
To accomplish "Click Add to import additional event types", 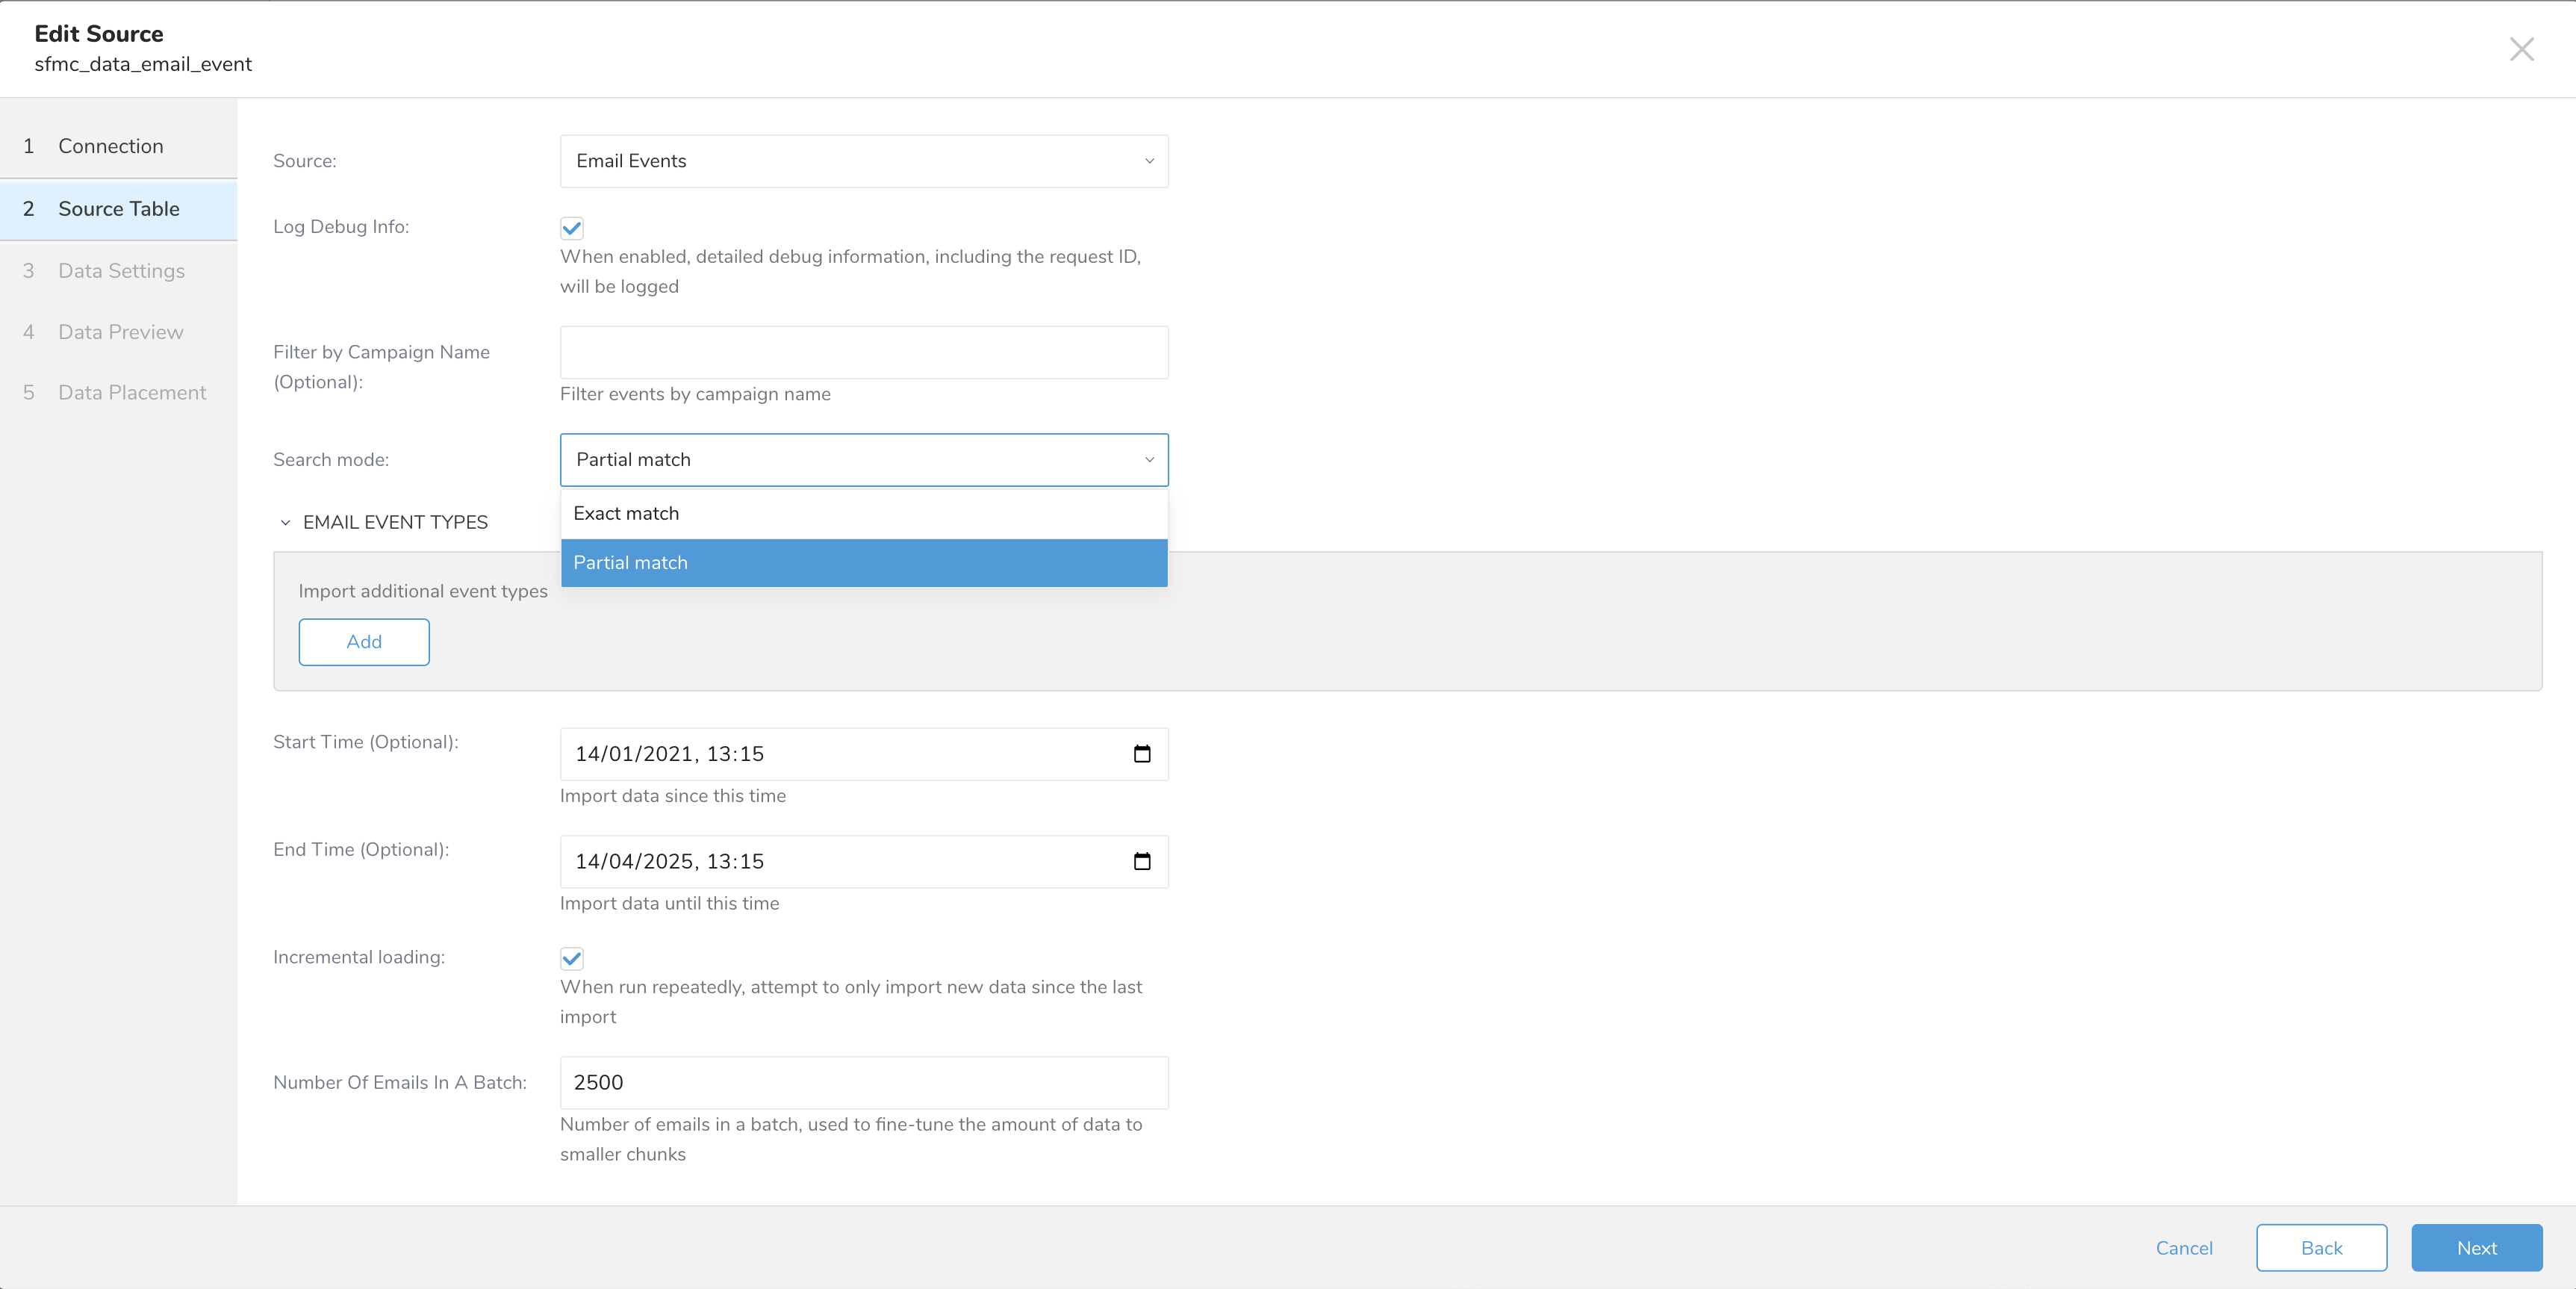I will click(x=364, y=642).
